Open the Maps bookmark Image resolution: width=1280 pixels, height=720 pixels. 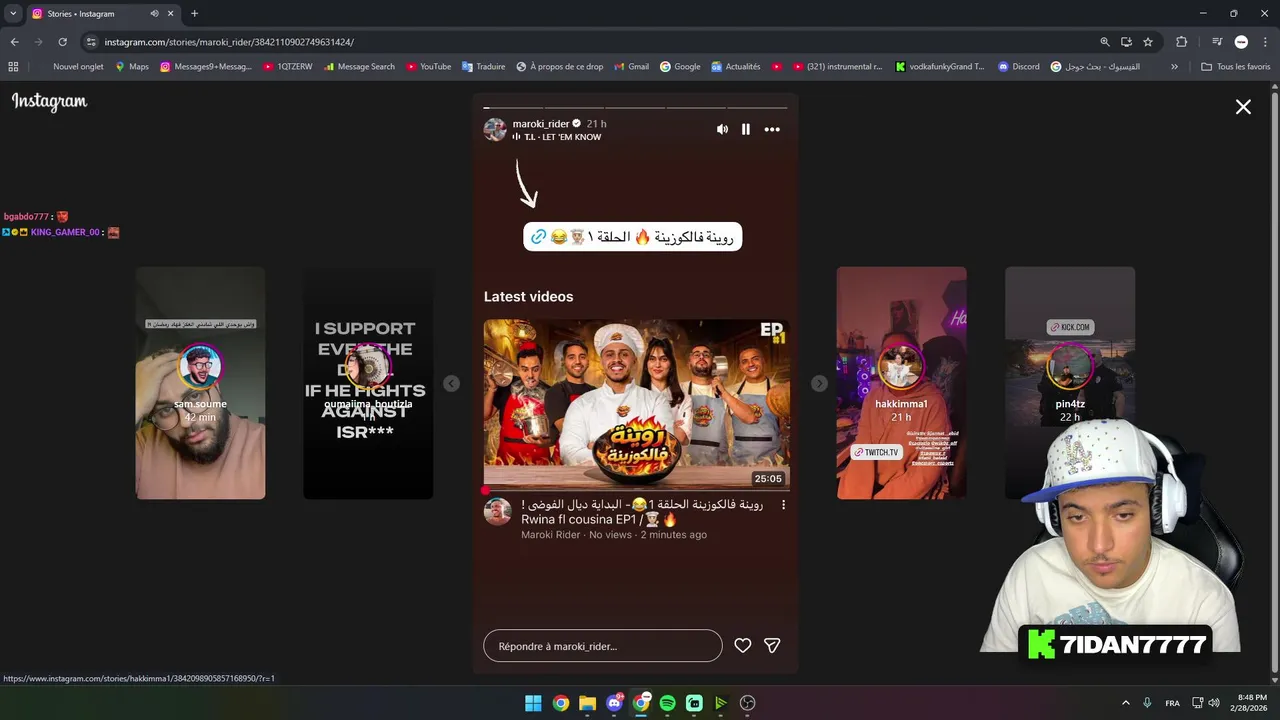coord(131,67)
